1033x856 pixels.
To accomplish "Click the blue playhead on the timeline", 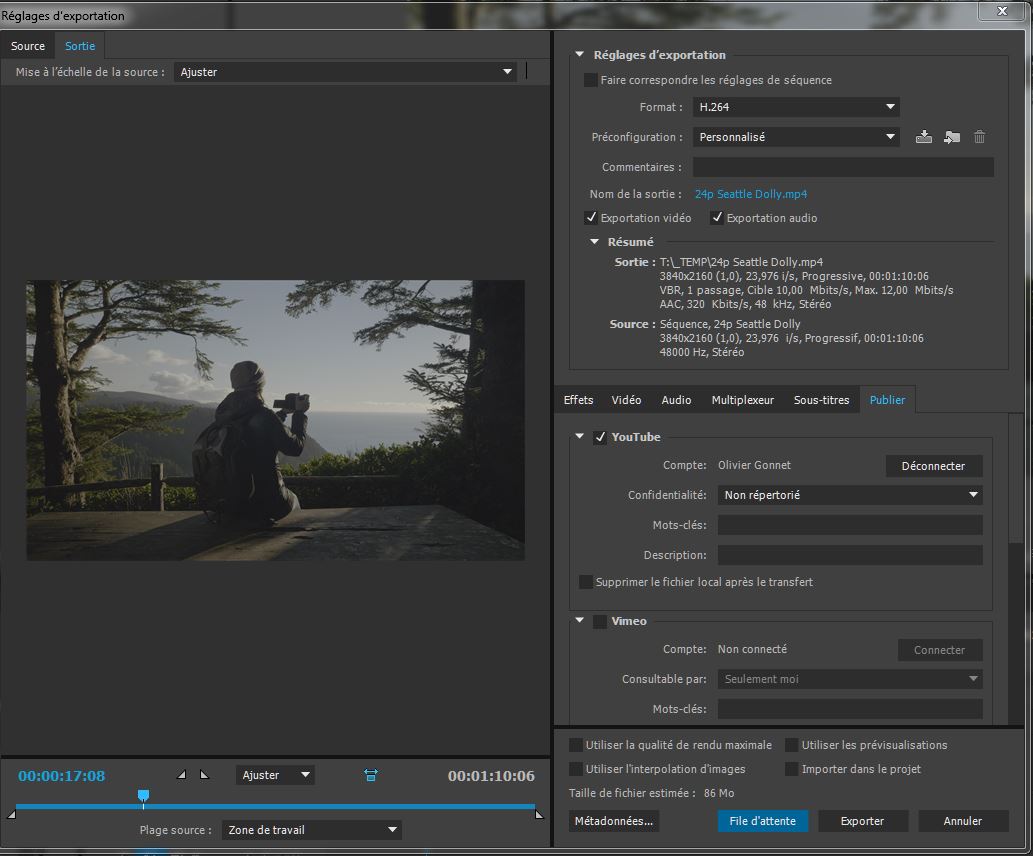I will 143,797.
